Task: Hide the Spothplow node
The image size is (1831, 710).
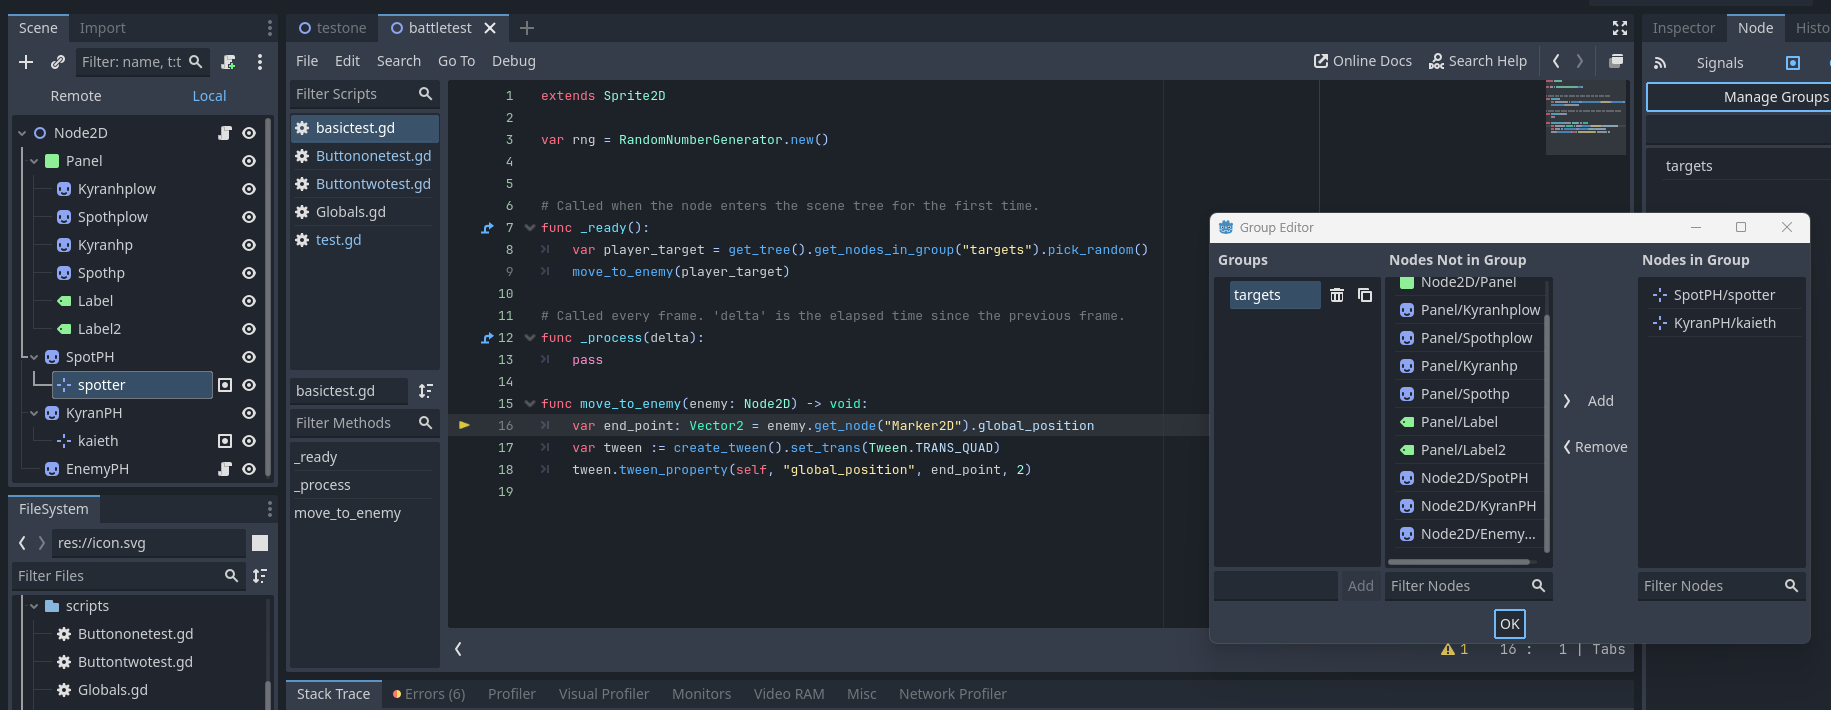Action: pos(249,217)
